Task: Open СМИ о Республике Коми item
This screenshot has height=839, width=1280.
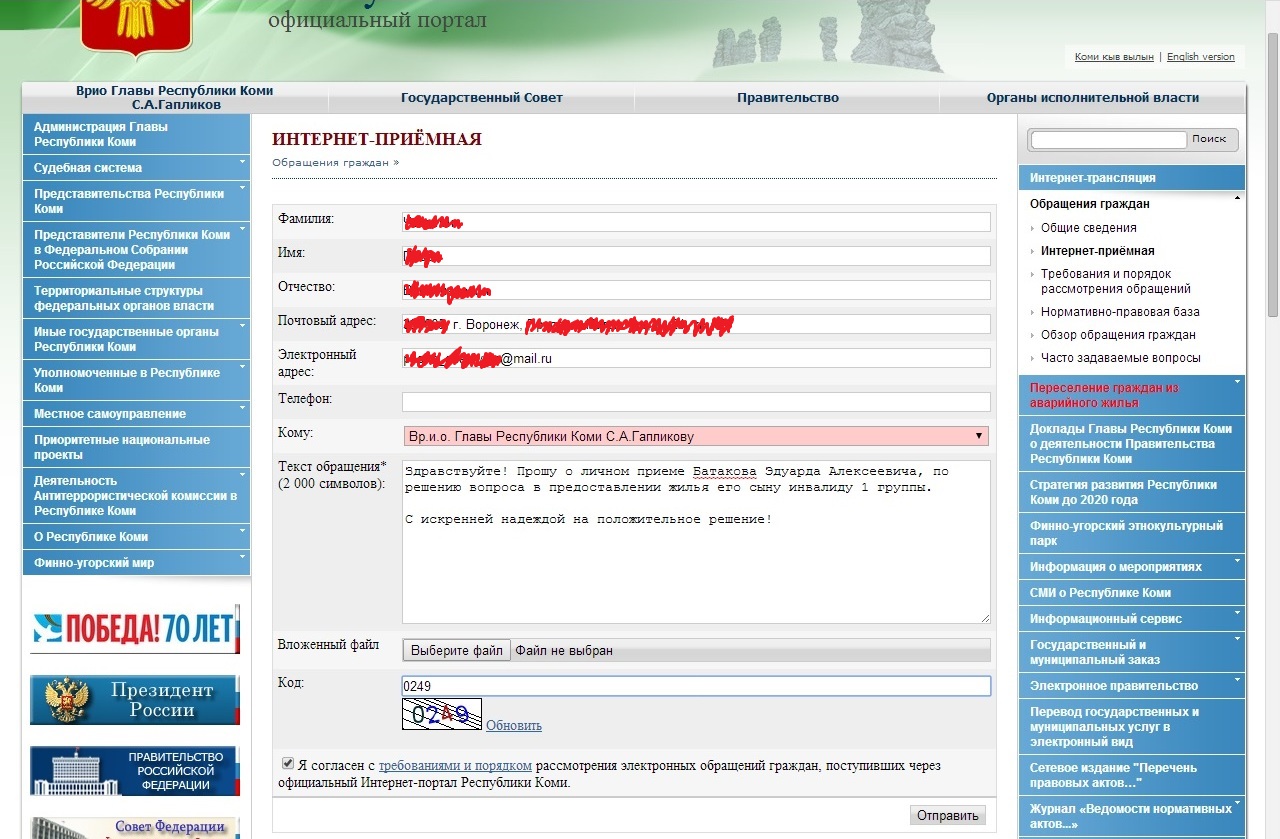Action: (1132, 593)
